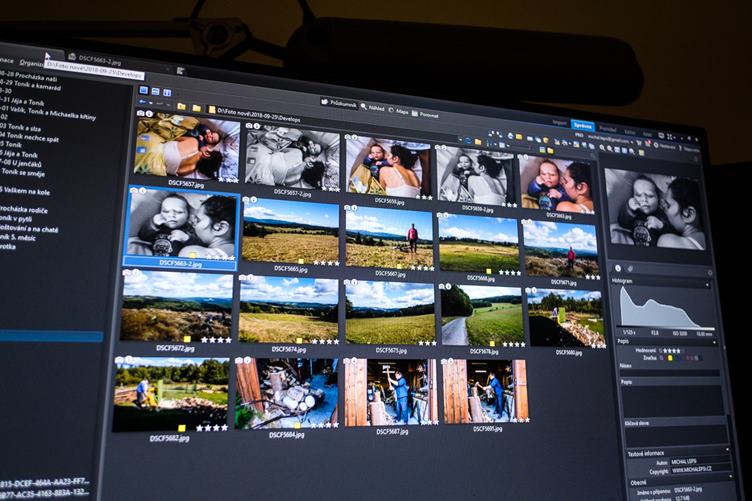Show the information tab icon in the side panel
Viewport: 752px width, 501px height.
pyautogui.click(x=618, y=268)
